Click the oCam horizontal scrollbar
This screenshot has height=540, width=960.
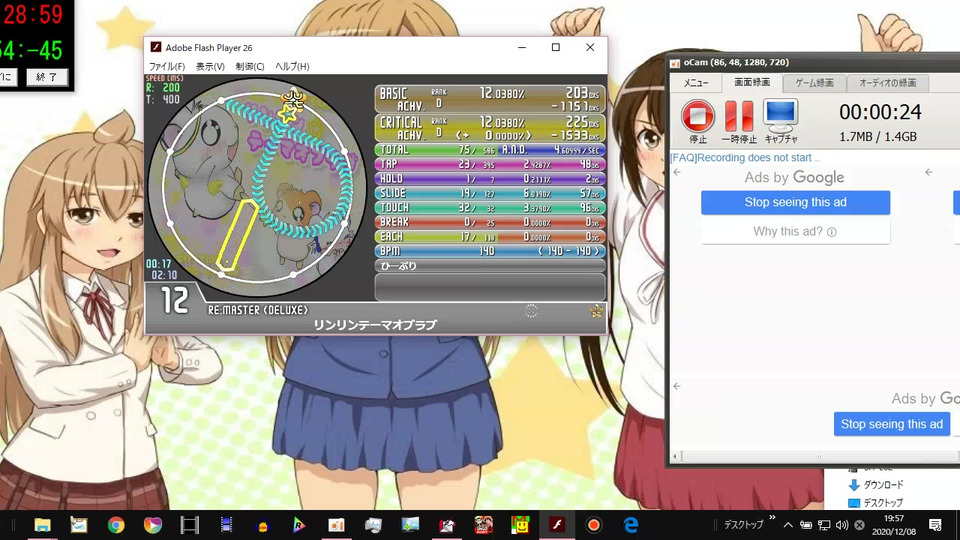(x=820, y=456)
